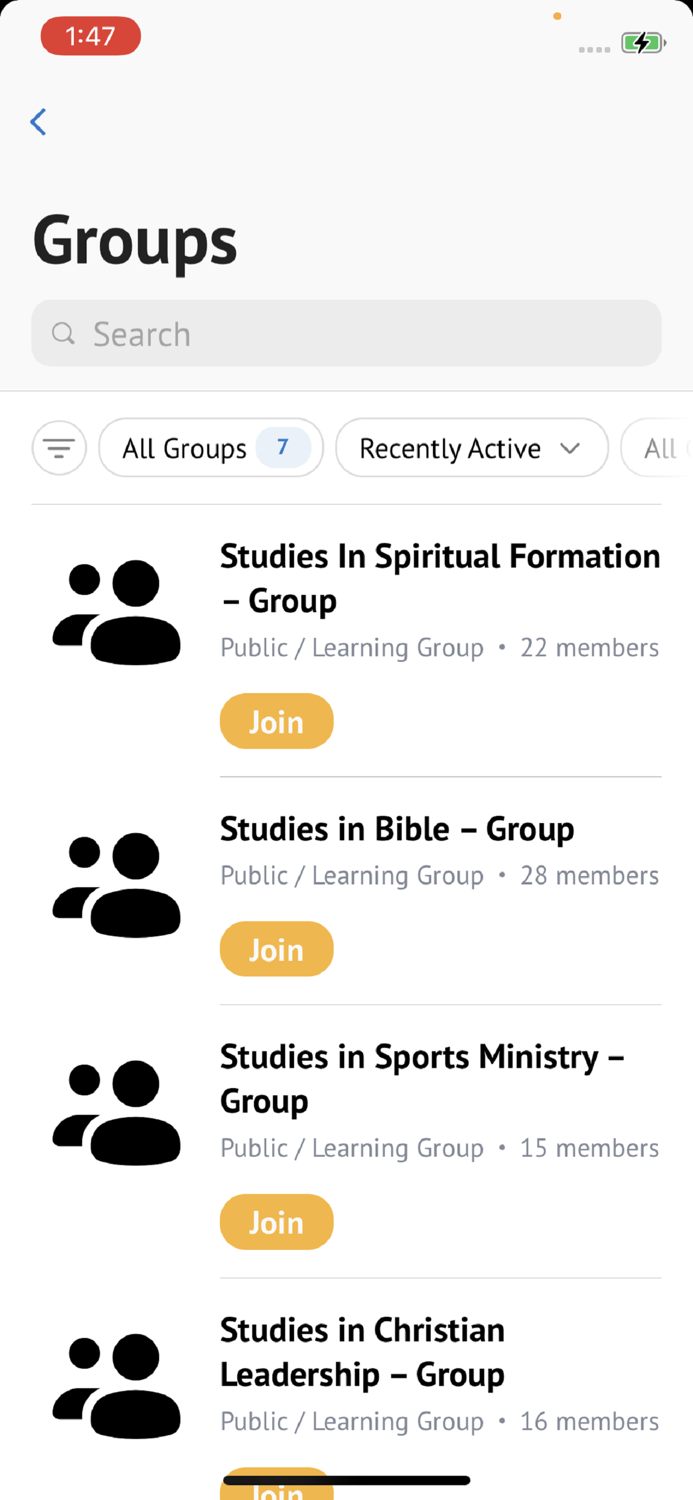
Task: Tap the search magnifier icon
Action: (x=63, y=333)
